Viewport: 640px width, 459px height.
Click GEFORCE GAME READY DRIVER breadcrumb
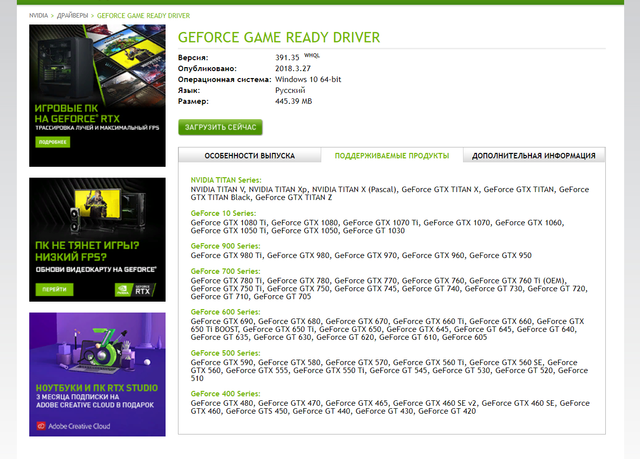pos(143,16)
